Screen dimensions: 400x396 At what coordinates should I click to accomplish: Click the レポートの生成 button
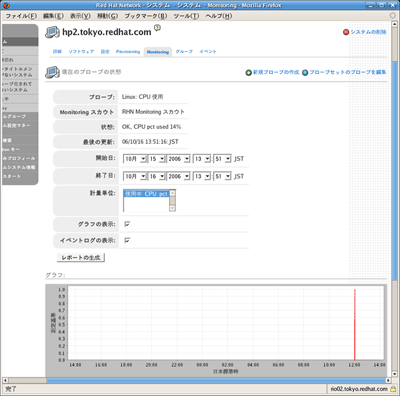coord(81,258)
